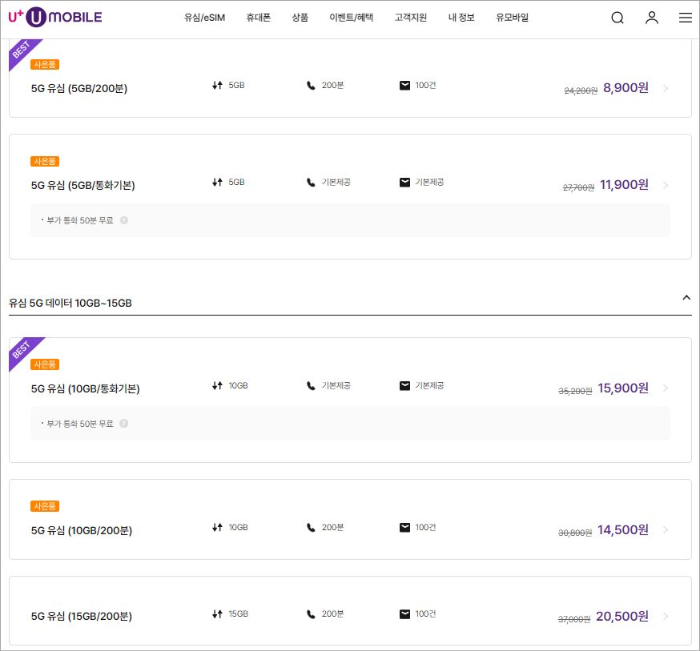Screen dimensions: 700x651
Task: Select plan 5G 유심 (15GB/200분)
Action: click(82, 617)
